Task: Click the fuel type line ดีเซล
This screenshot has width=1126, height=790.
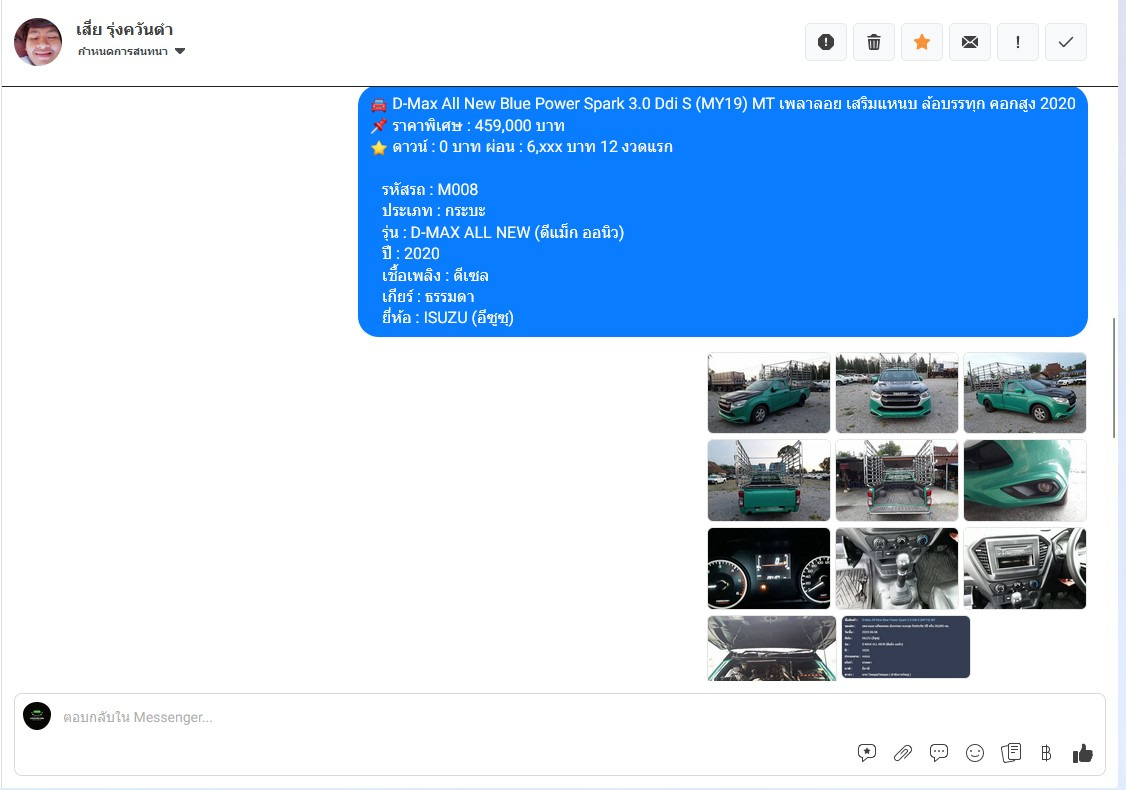Action: tap(434, 275)
